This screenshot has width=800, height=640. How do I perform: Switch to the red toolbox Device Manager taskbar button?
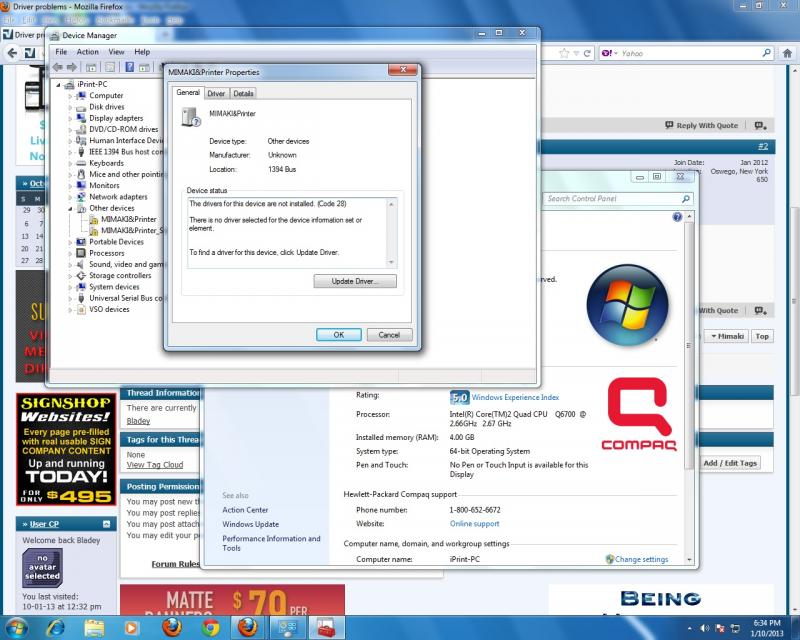coord(325,627)
